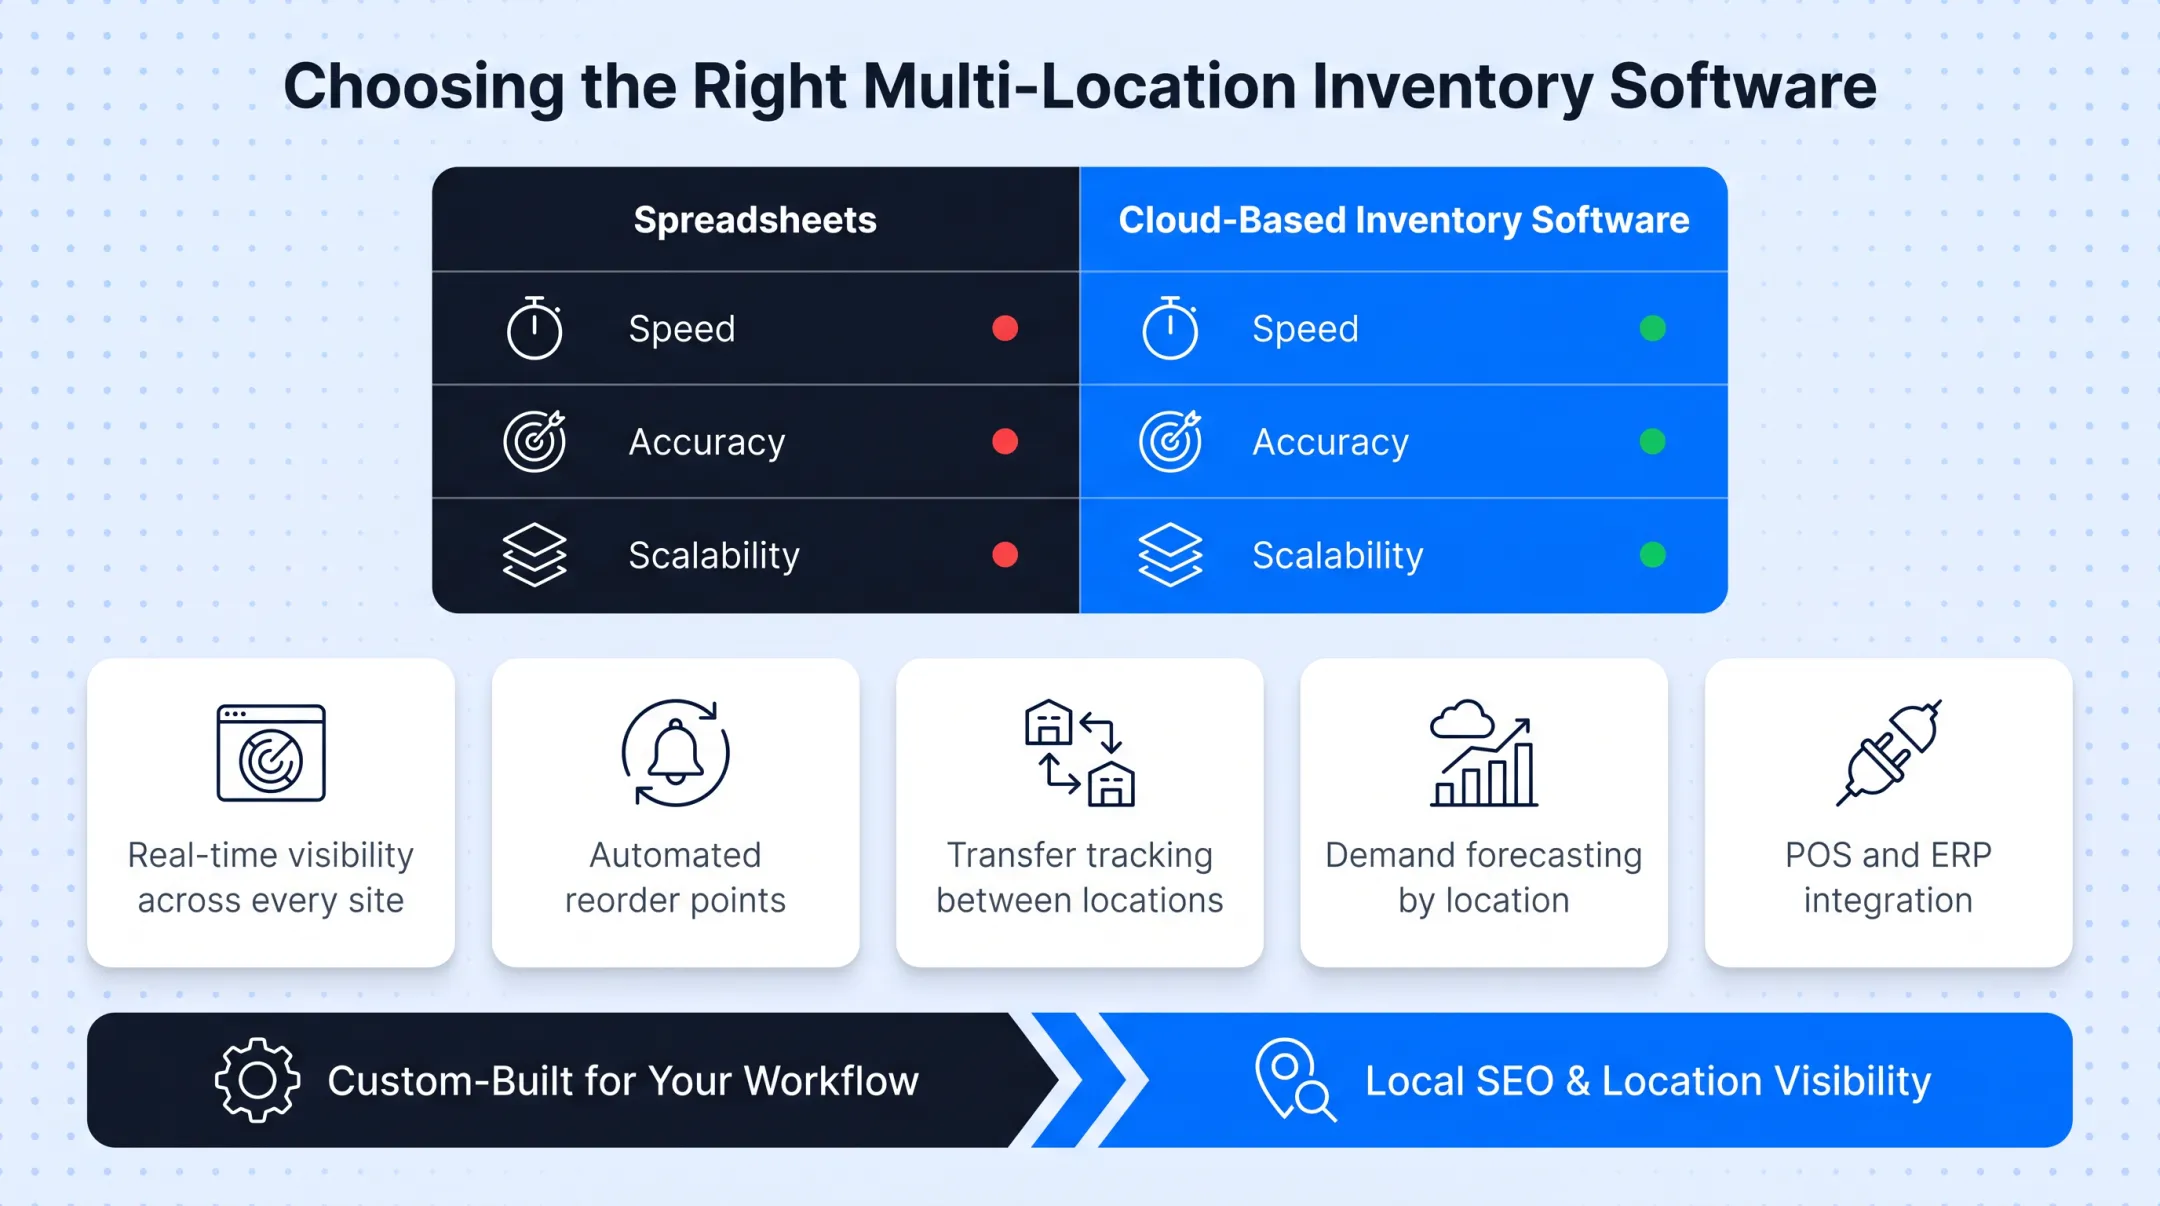Click the green dot beside Cloud-Based Scalability

[1653, 554]
